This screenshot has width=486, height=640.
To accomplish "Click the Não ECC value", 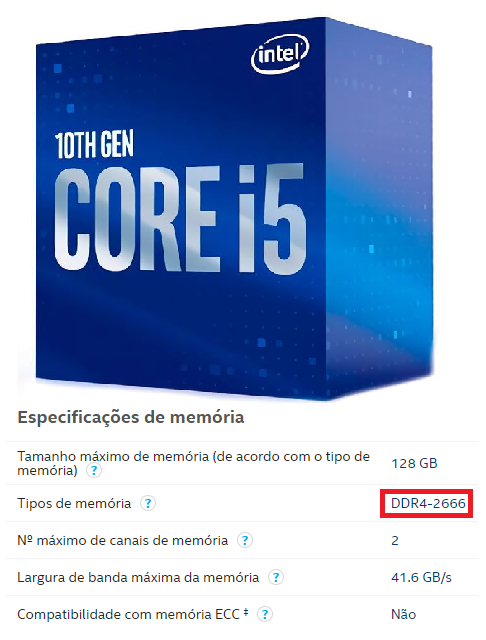I will 404,615.
